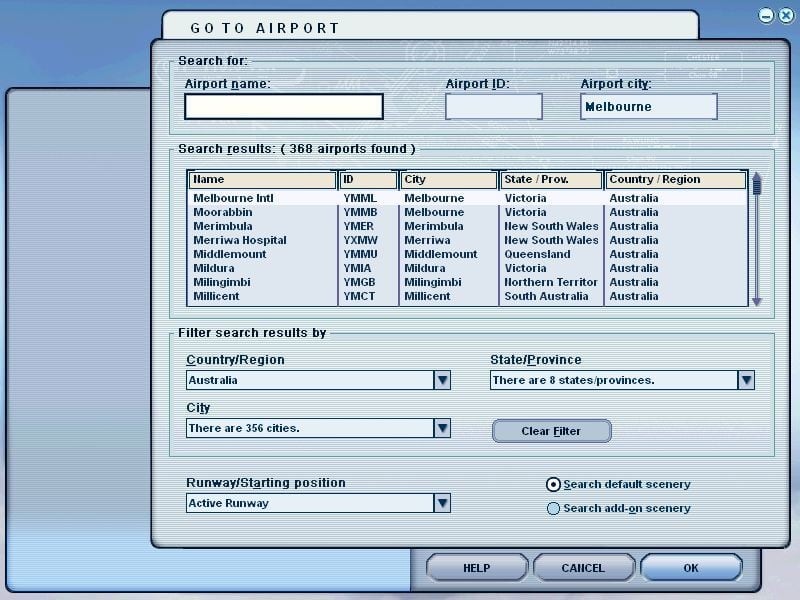Click the State / Prov. column header
Image resolution: width=800 pixels, height=600 pixels.
click(551, 180)
